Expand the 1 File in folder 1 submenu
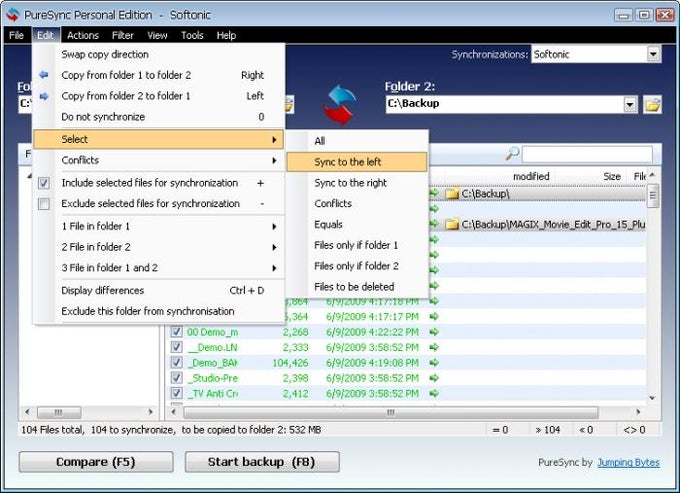The height and width of the screenshot is (493, 680). point(159,226)
